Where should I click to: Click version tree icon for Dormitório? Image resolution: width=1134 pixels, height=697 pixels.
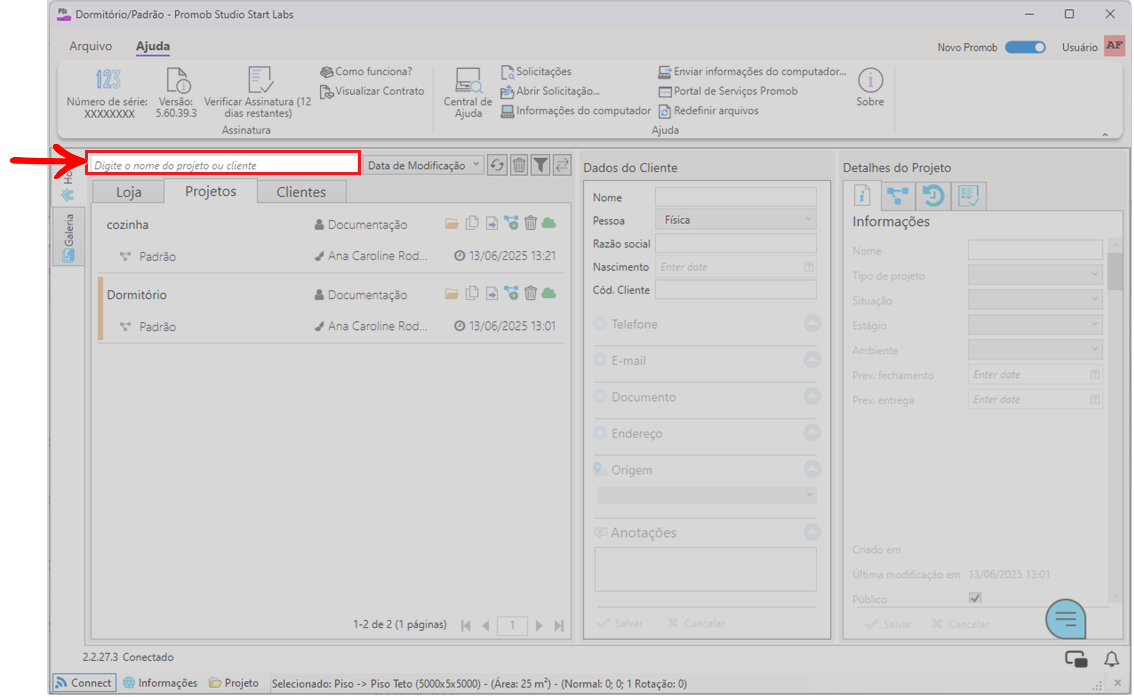click(511, 294)
